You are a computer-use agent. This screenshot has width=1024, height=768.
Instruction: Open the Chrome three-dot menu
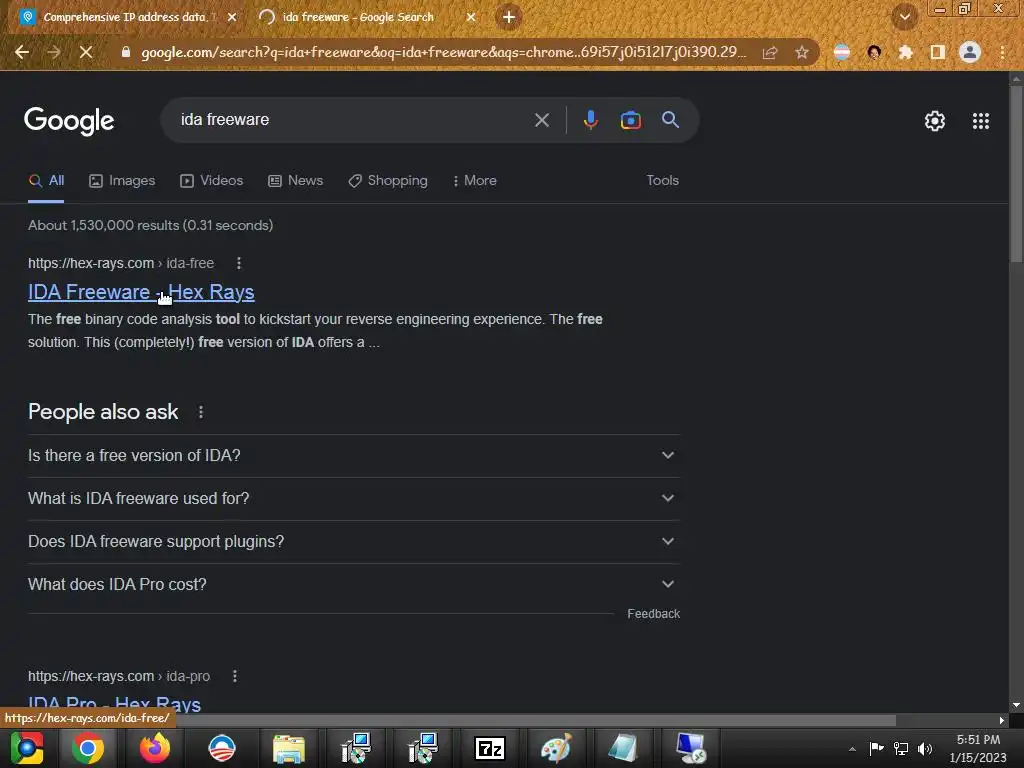1002,52
